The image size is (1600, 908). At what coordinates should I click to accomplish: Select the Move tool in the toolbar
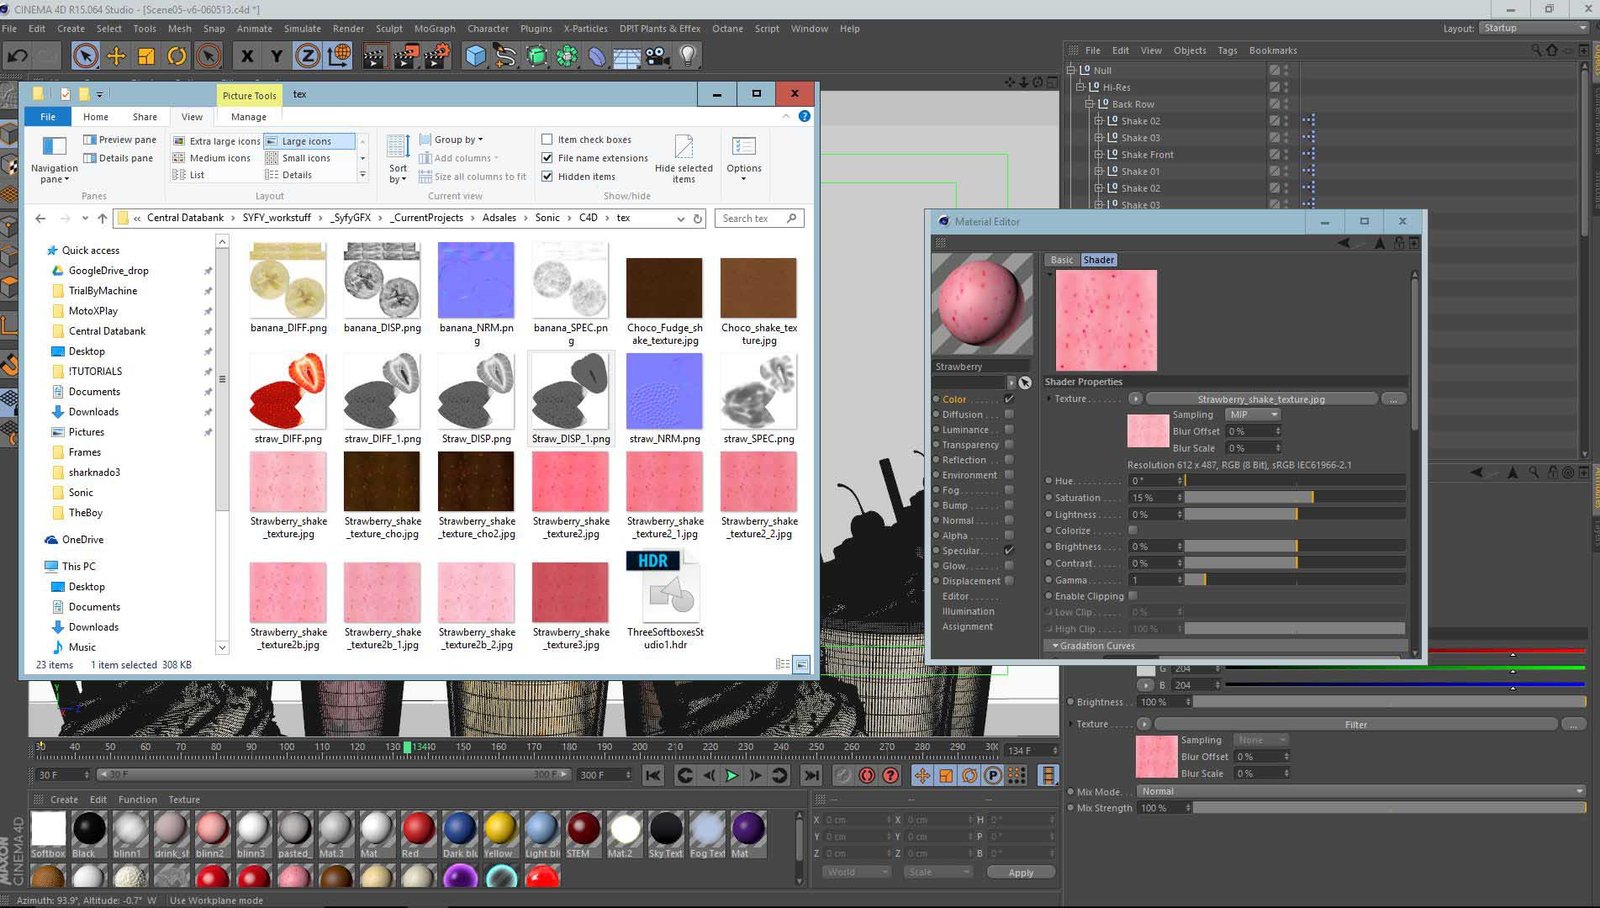pyautogui.click(x=116, y=56)
